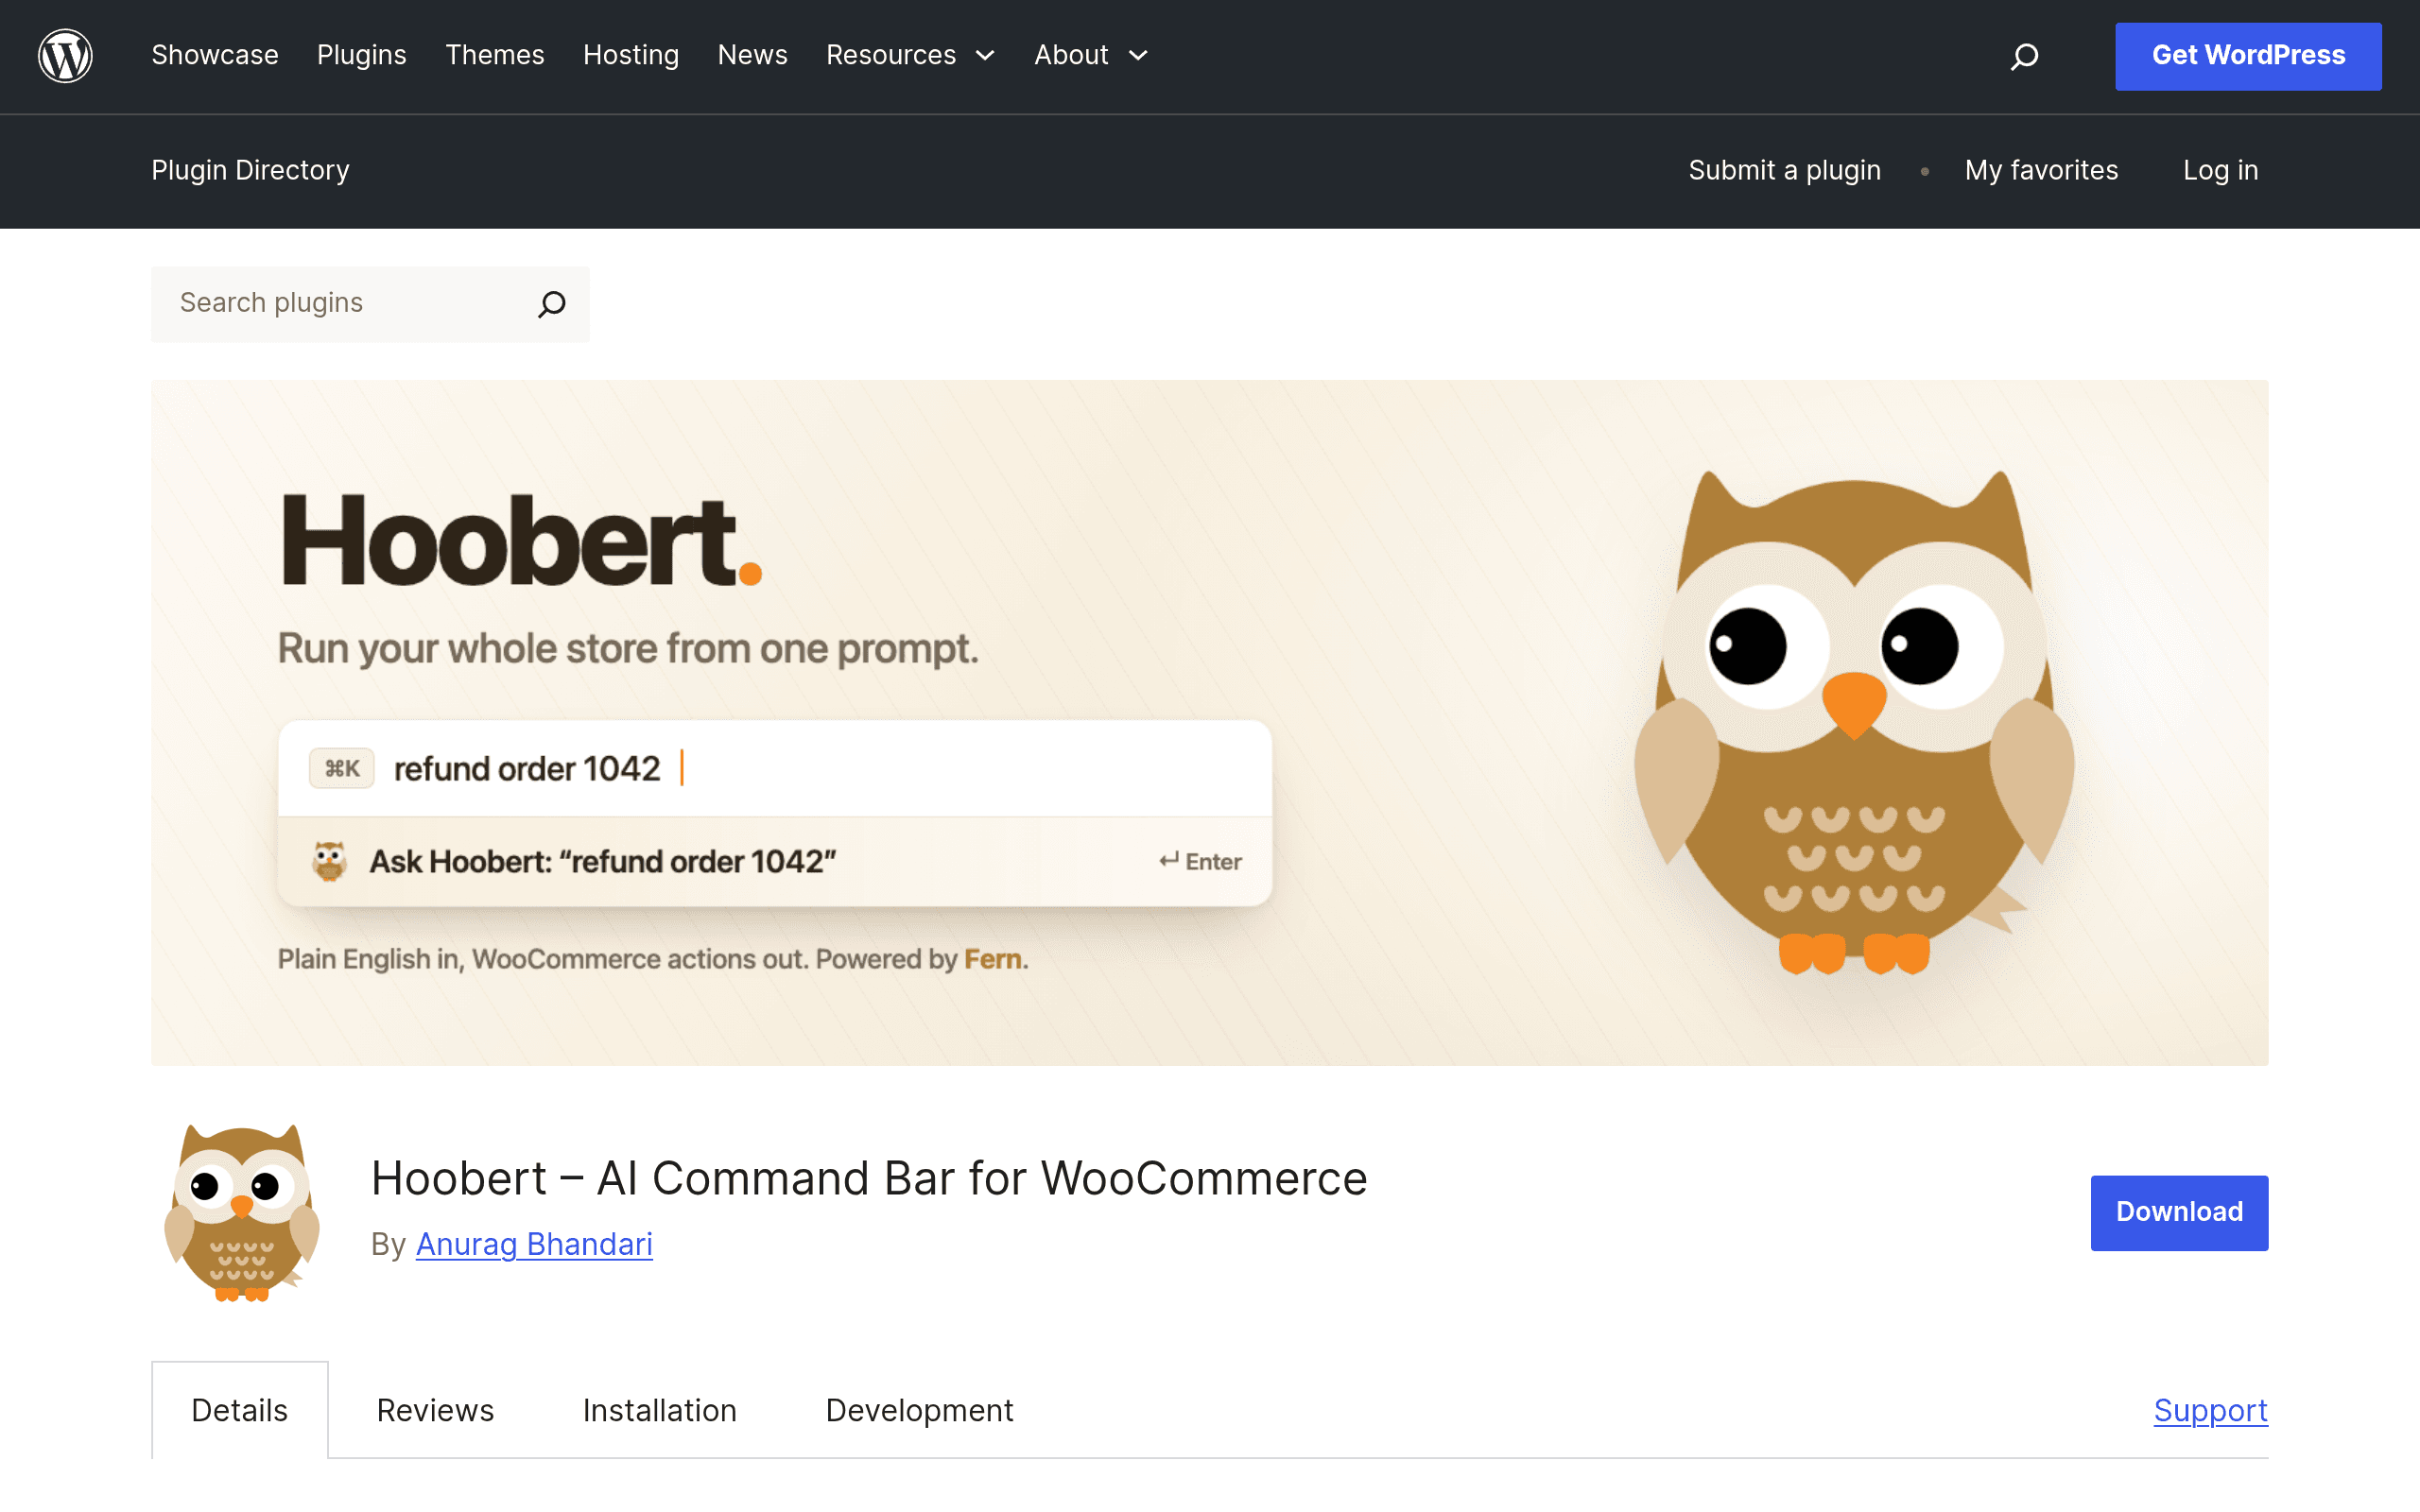The image size is (2420, 1512).
Task: Open the News menu item
Action: [x=752, y=55]
